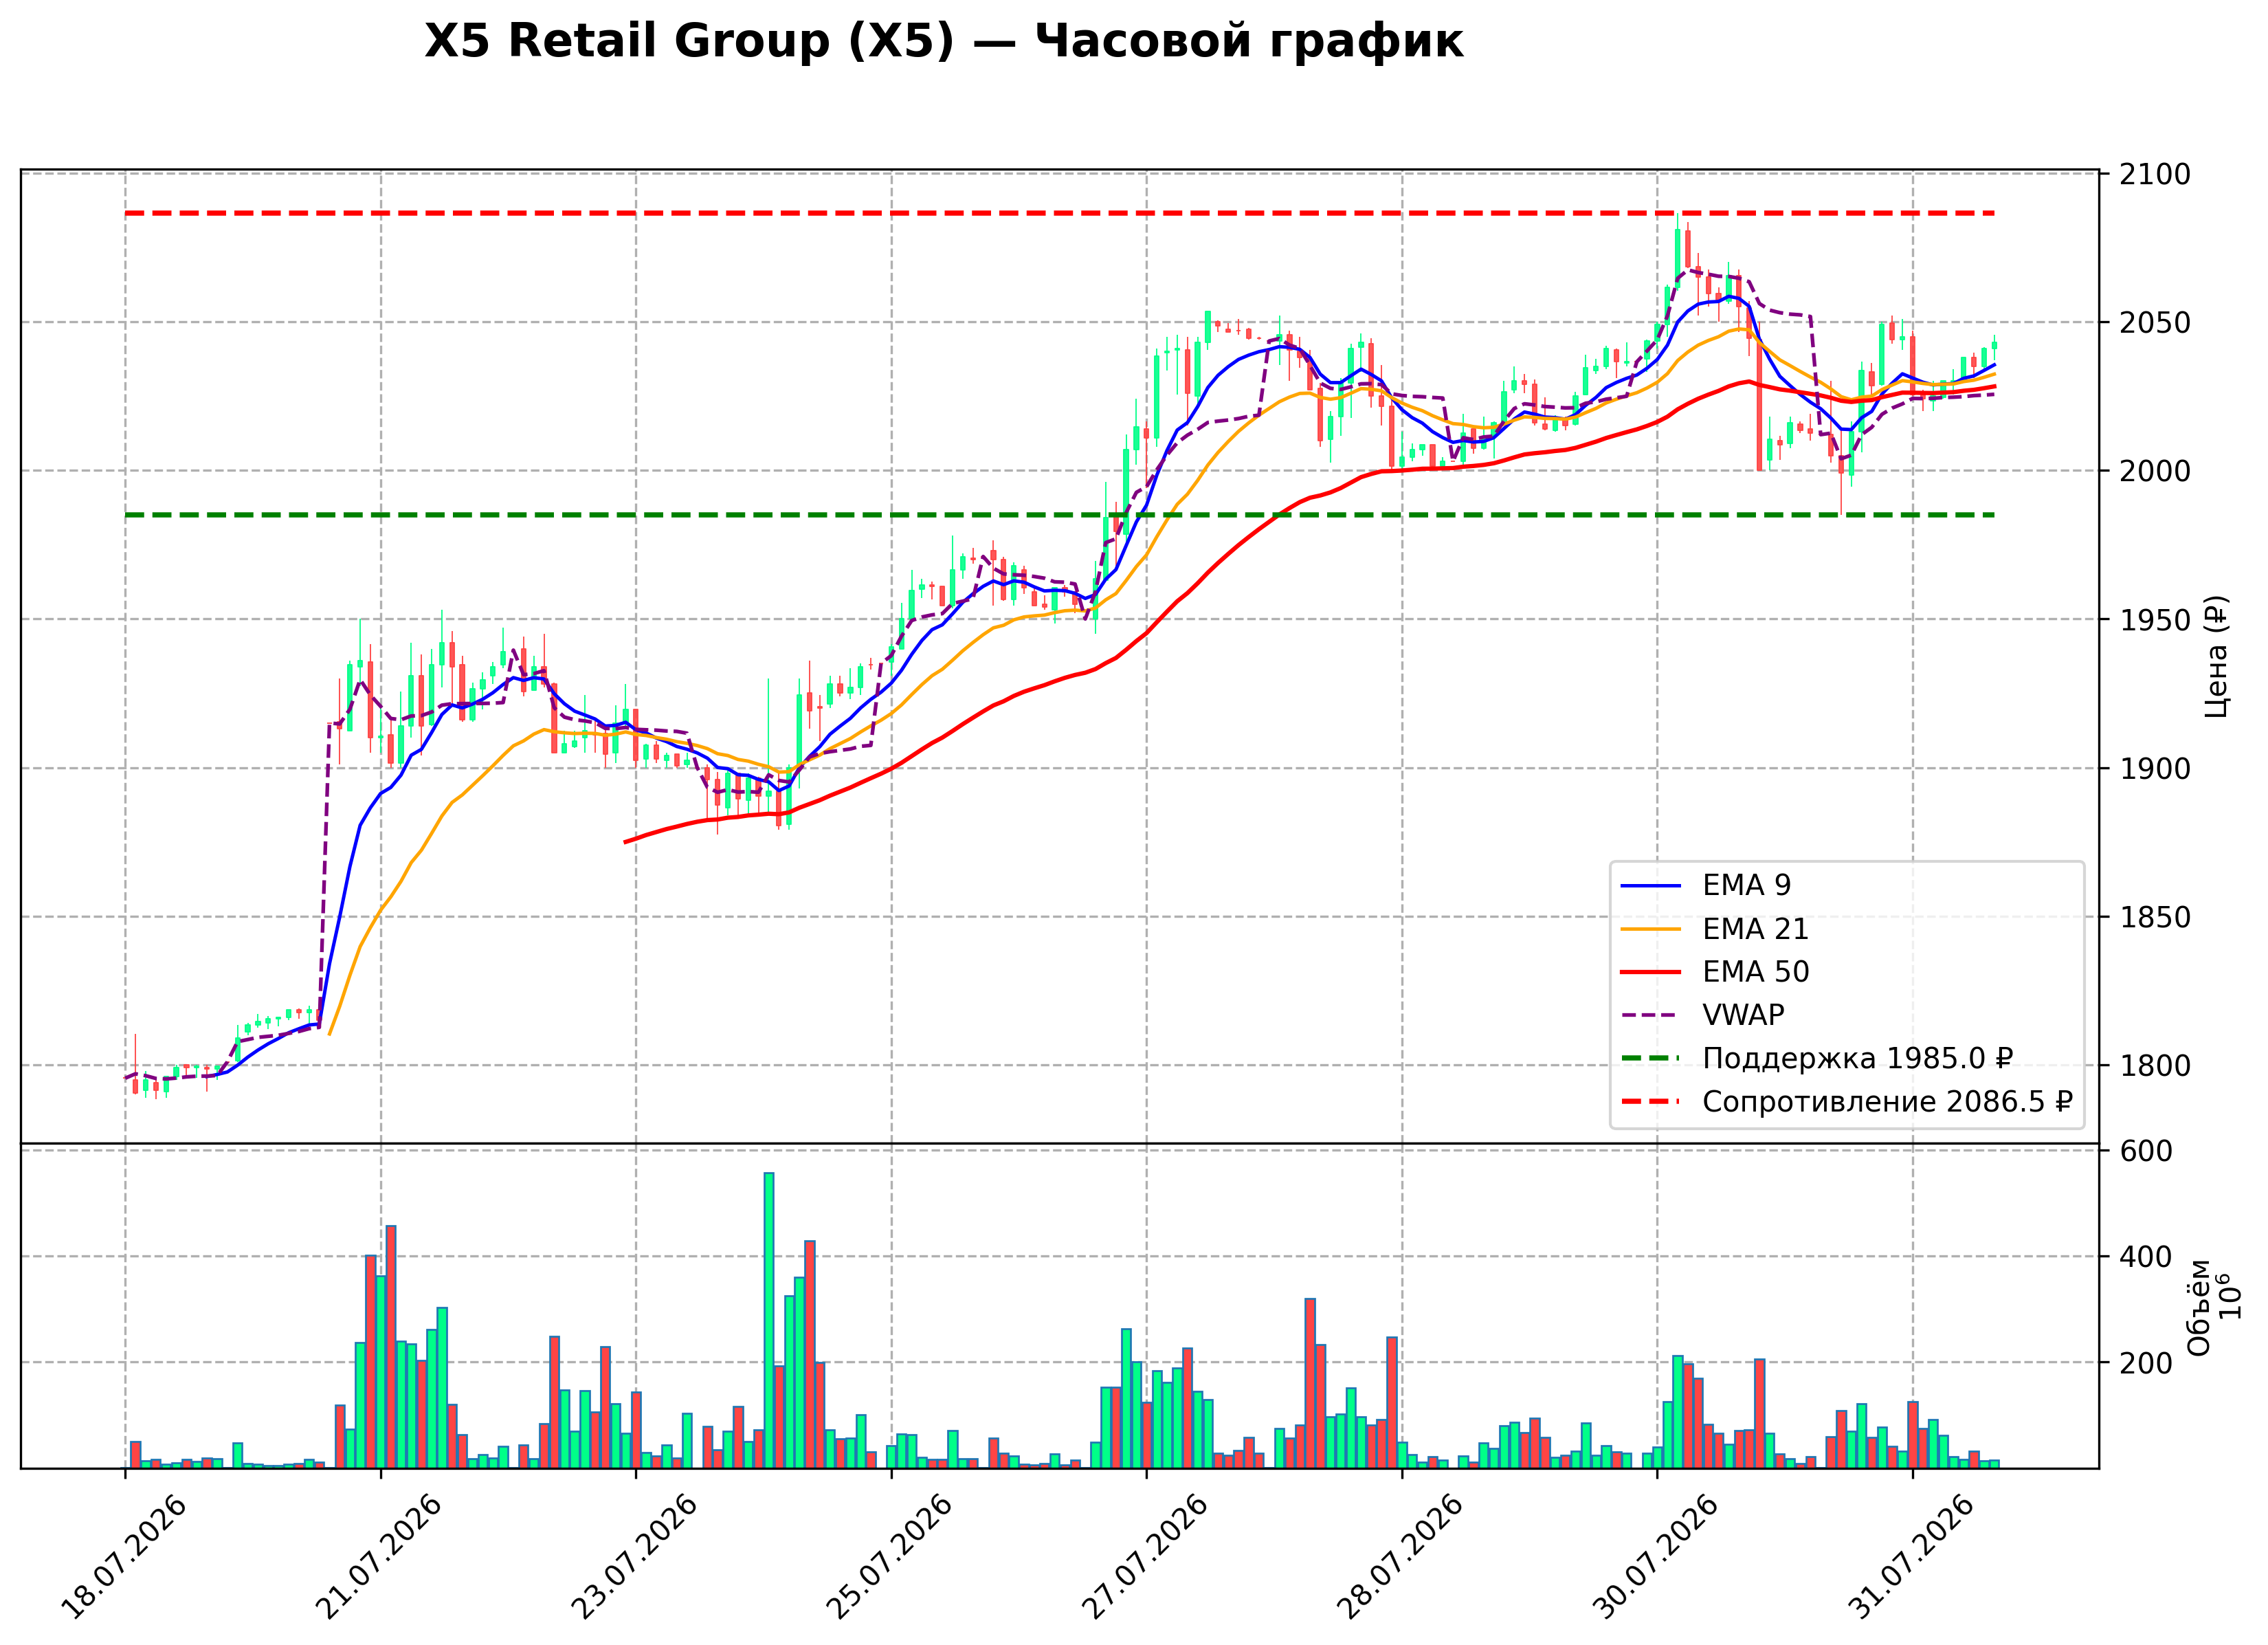Click the red dashed resistance line on the chart
This screenshot has width=2268, height=1645.
pos(1060,213)
